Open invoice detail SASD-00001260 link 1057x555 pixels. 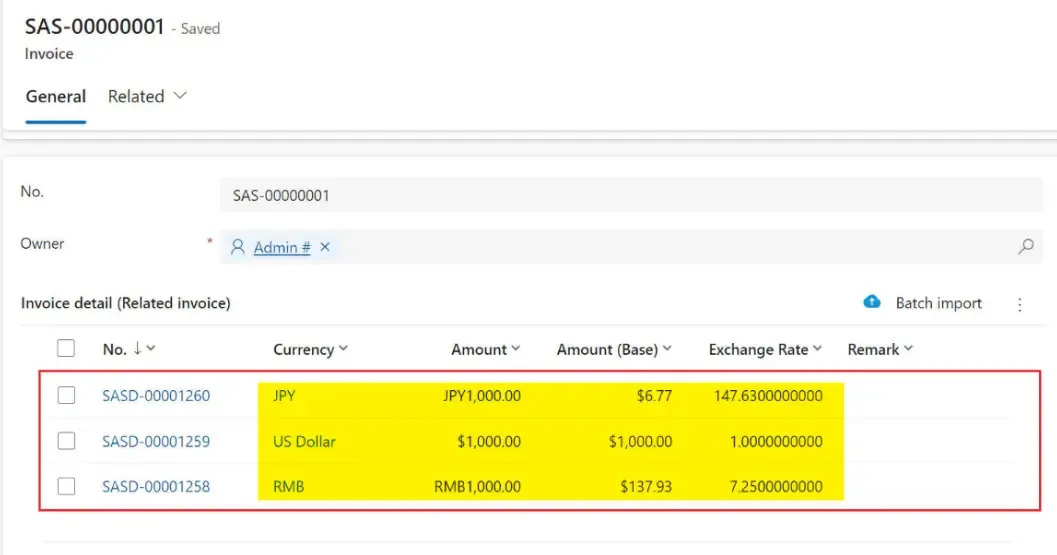[156, 395]
